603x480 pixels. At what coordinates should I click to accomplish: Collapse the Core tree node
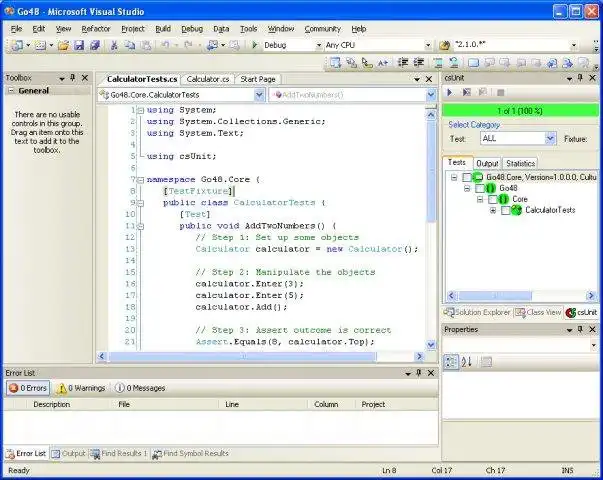click(480, 199)
